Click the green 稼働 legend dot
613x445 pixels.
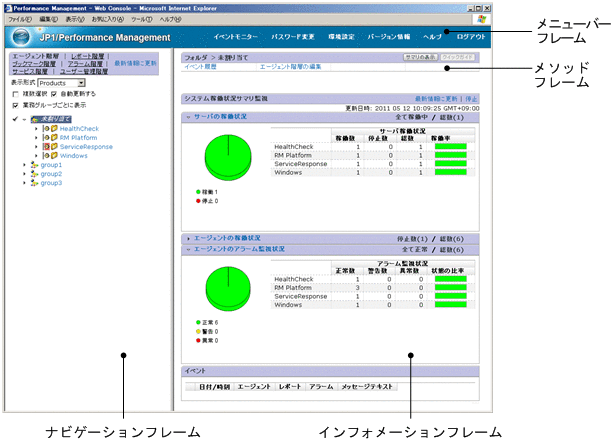(x=198, y=192)
